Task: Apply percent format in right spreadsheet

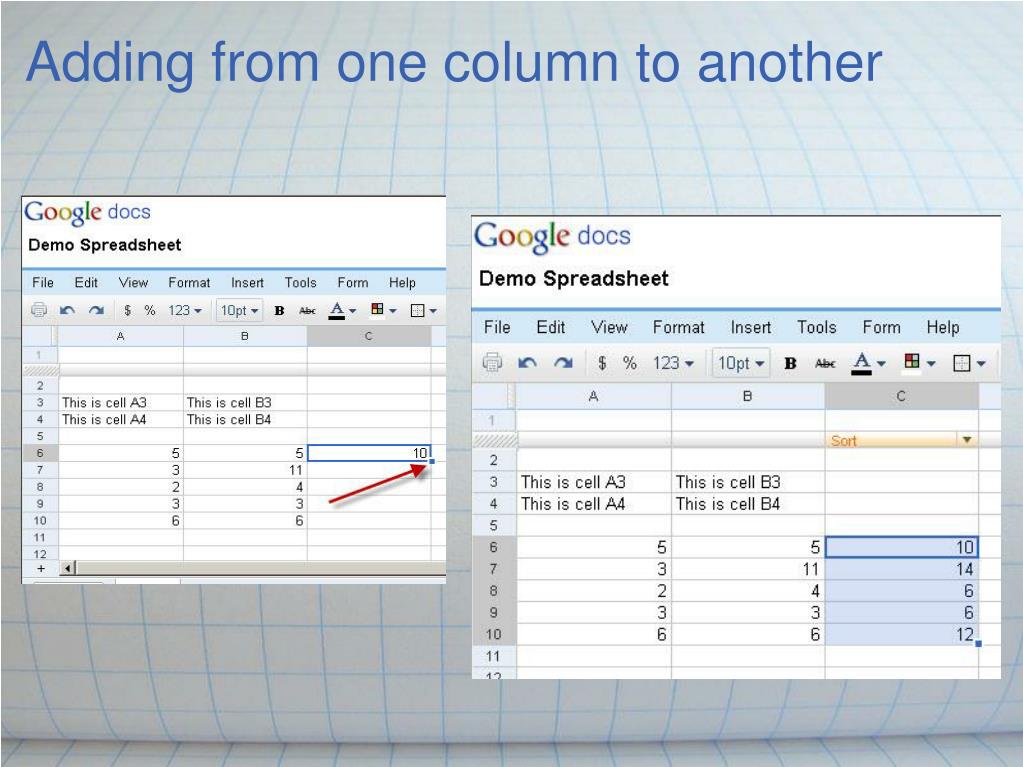Action: 630,363
